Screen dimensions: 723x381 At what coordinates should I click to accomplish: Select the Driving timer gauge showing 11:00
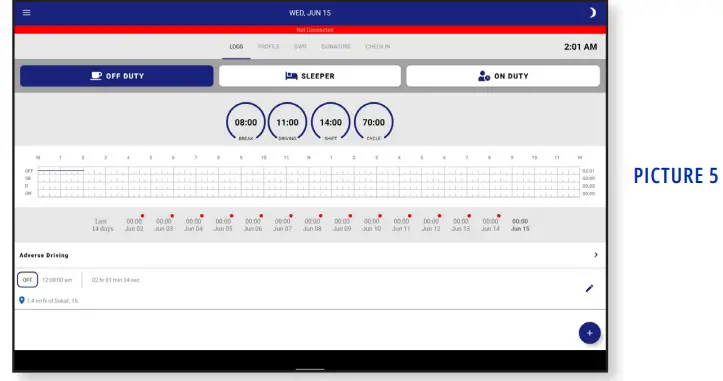(287, 122)
